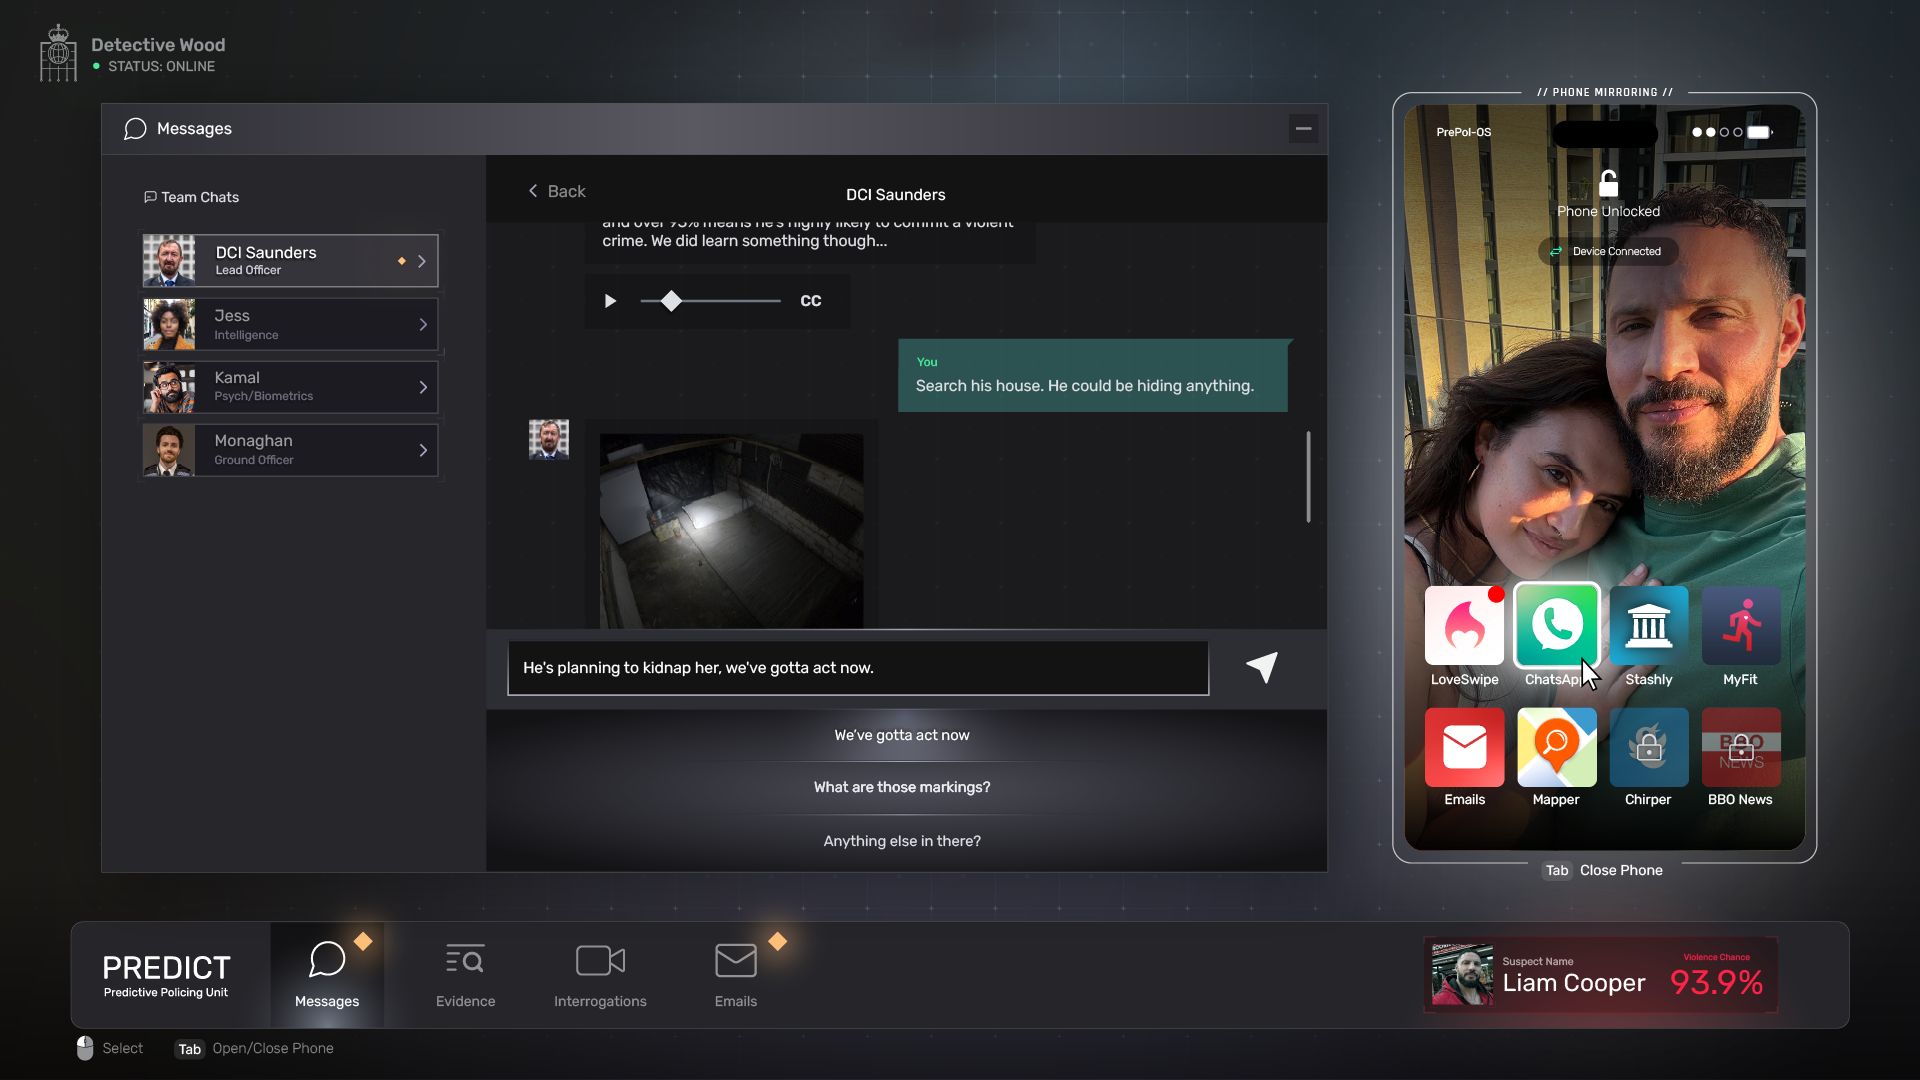View the basement photo thumbnail
Viewport: 1920px width, 1080px height.
(731, 530)
